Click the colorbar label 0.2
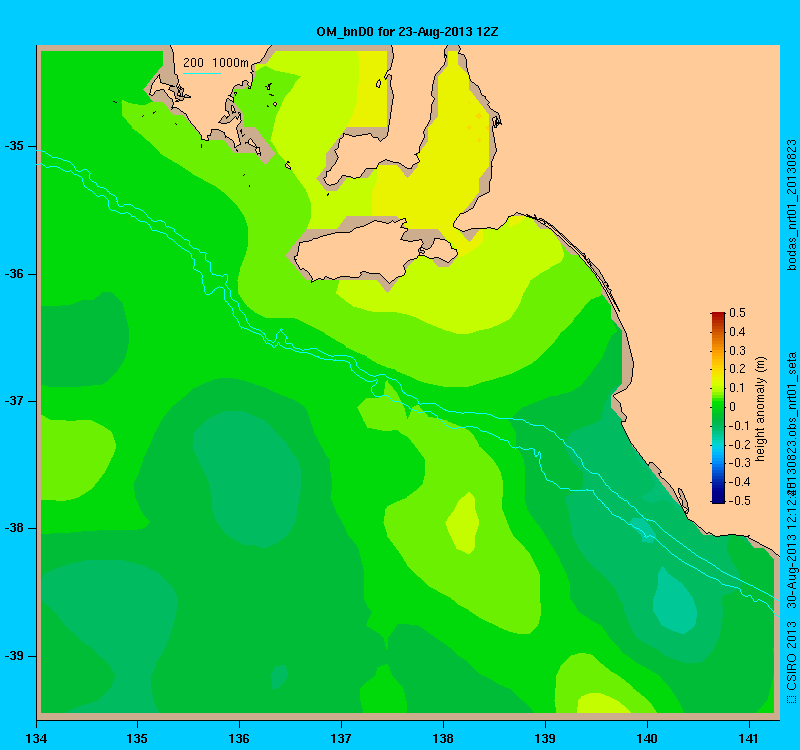This screenshot has height=750, width=800. (x=737, y=369)
